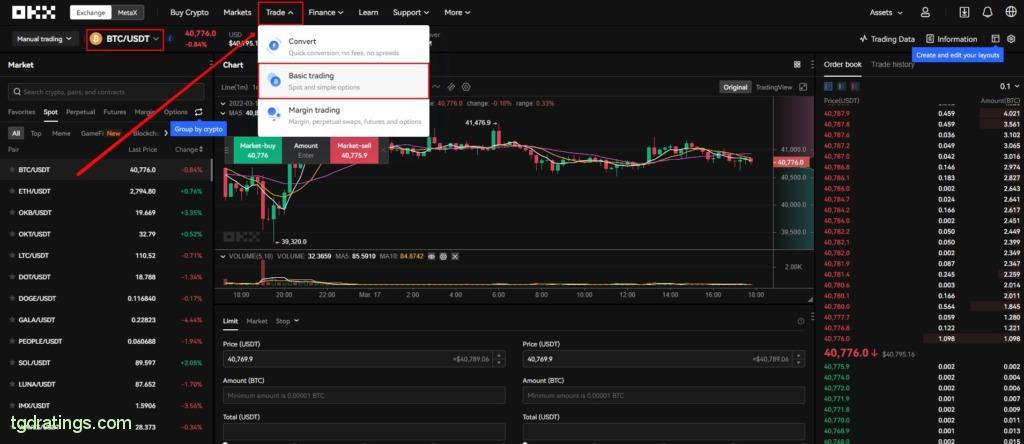Click the Margin trading option icon
This screenshot has height=444, width=1024.
[x=274, y=114]
